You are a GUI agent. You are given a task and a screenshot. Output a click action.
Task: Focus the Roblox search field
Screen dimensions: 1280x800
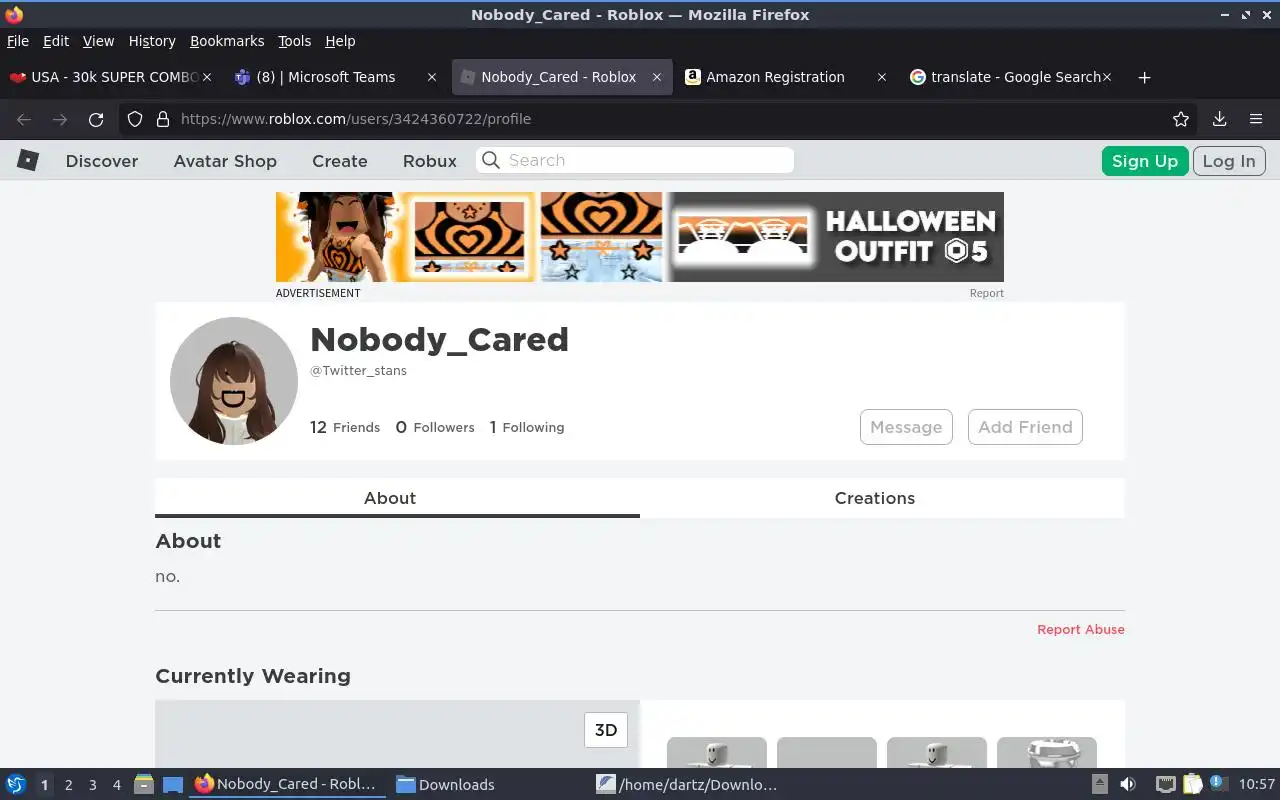tap(635, 160)
